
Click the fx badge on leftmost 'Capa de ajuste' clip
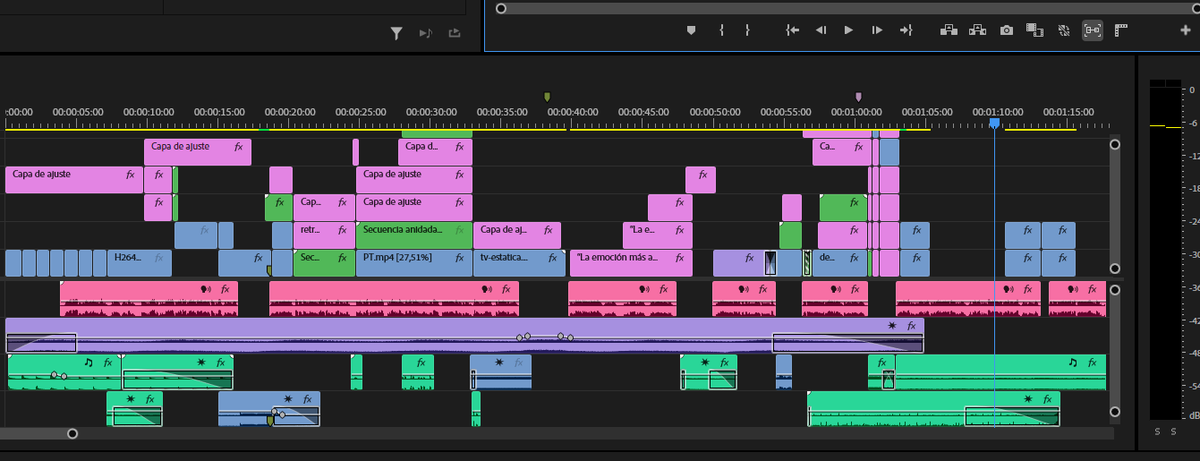(x=130, y=174)
